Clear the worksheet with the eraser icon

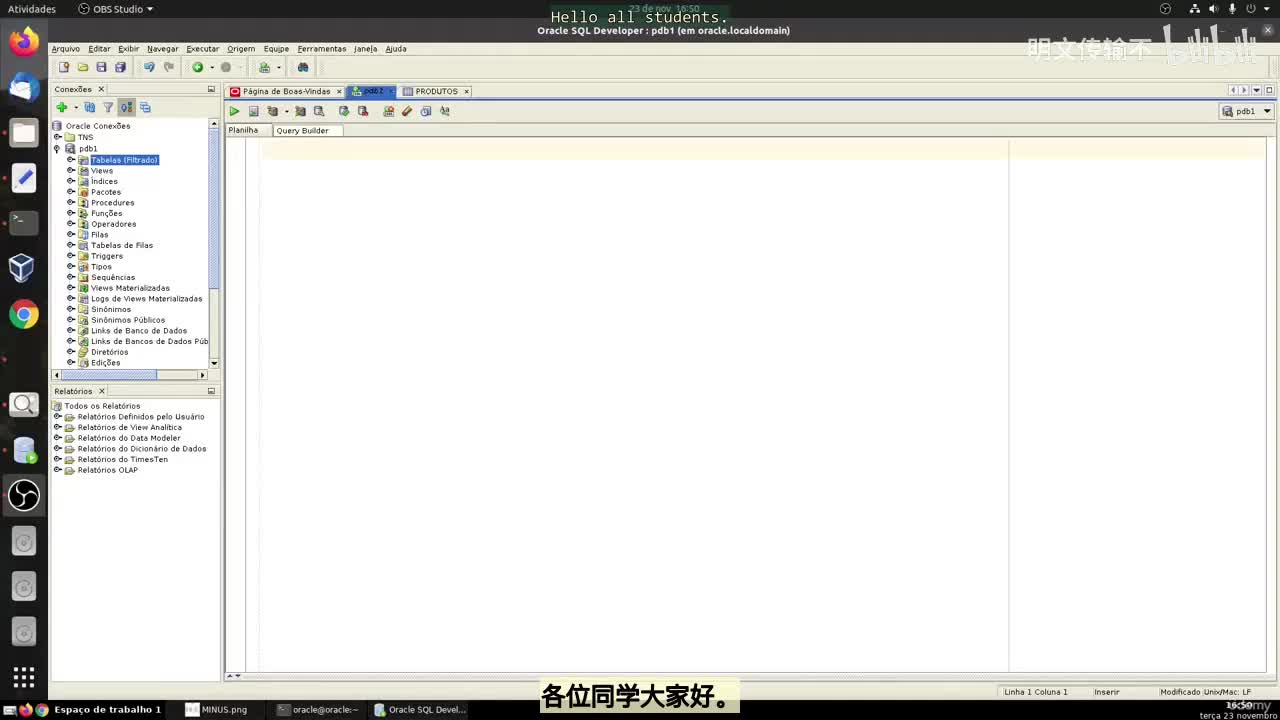click(x=407, y=111)
